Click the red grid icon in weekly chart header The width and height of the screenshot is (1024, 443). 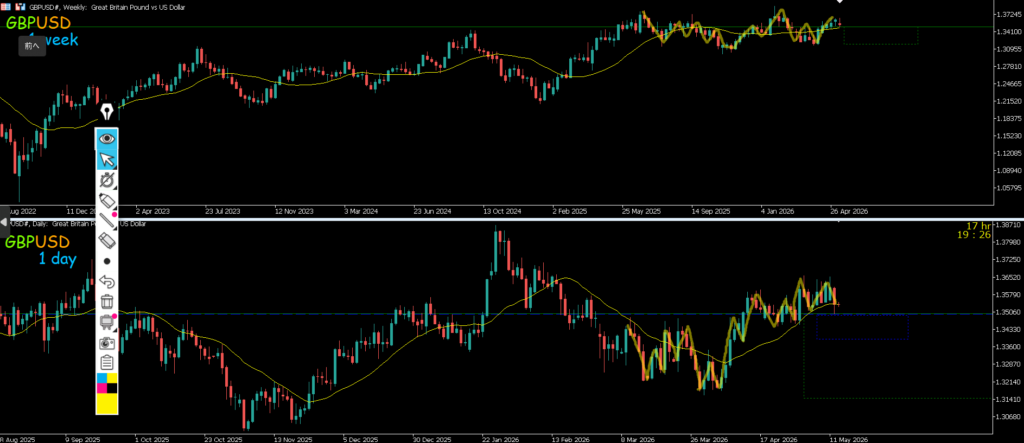pos(5,5)
